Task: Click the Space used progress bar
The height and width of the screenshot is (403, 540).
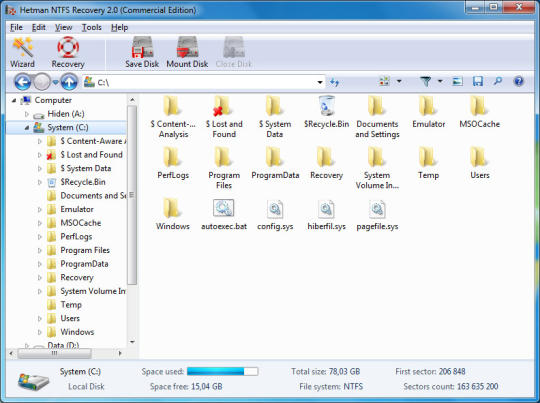Action: coord(222,371)
